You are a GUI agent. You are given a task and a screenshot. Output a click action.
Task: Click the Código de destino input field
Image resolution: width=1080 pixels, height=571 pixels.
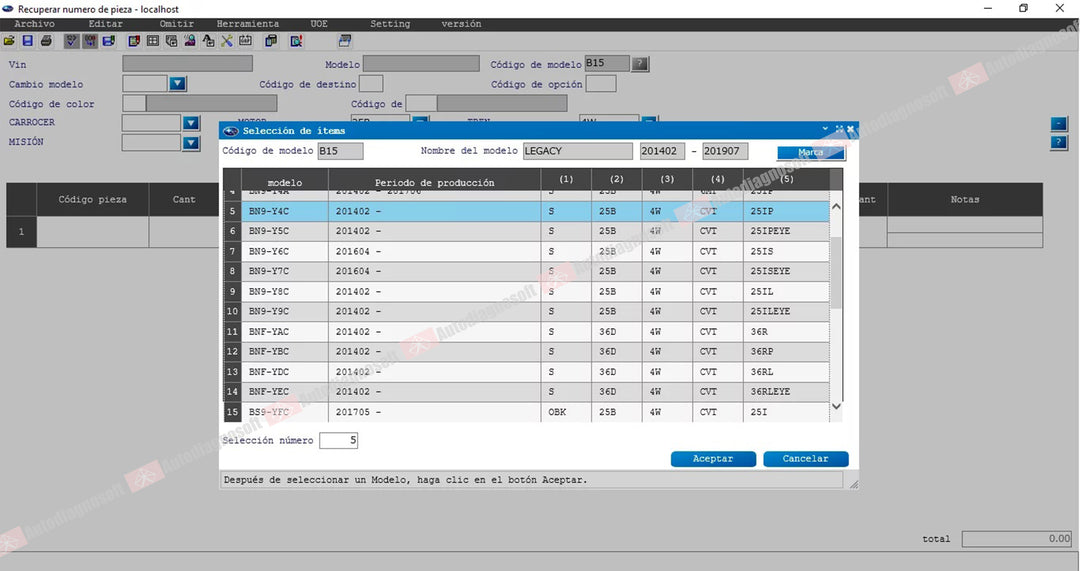(371, 83)
